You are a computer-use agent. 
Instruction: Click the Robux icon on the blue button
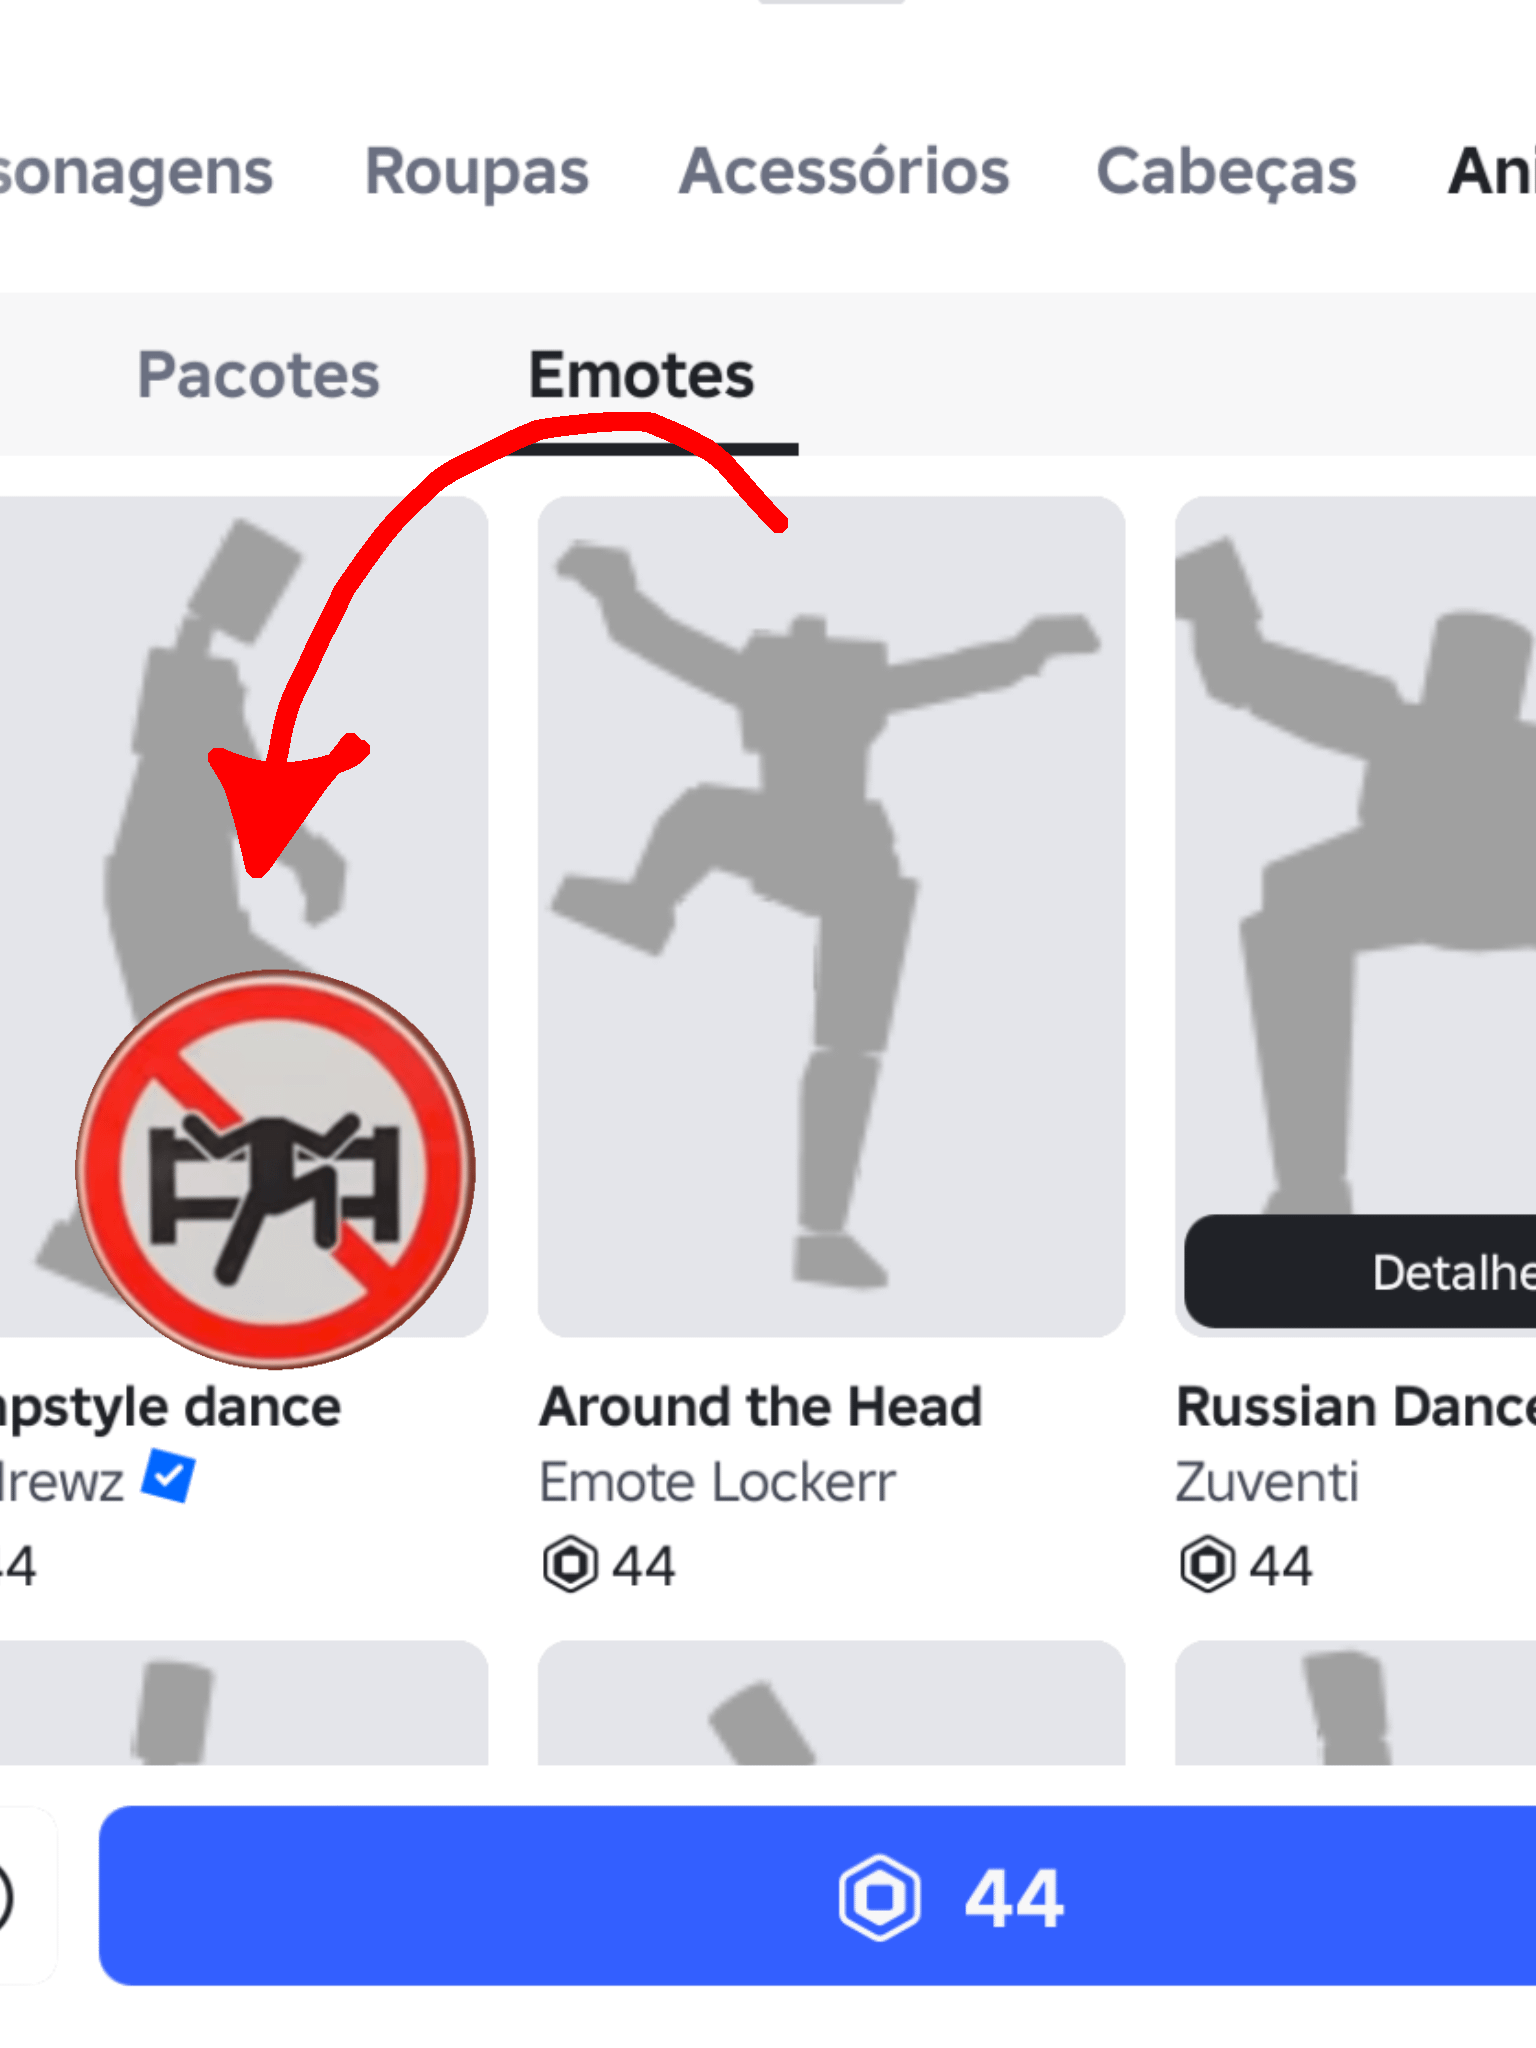coord(879,1897)
